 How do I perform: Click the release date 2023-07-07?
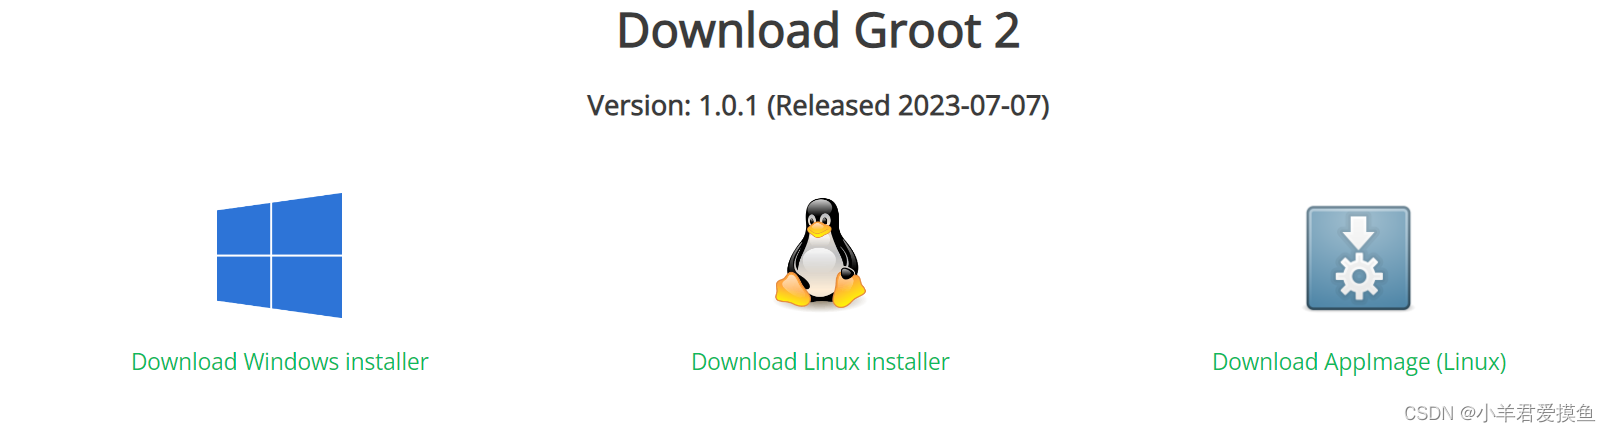point(969,106)
